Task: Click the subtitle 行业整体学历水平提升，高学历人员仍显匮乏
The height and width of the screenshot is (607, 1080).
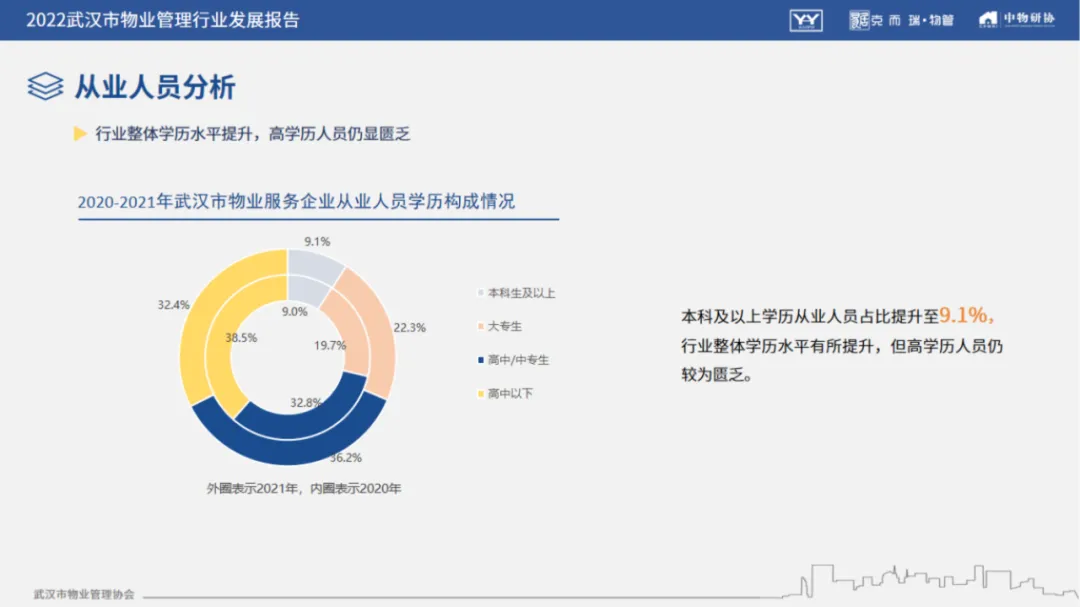Action: tap(253, 134)
